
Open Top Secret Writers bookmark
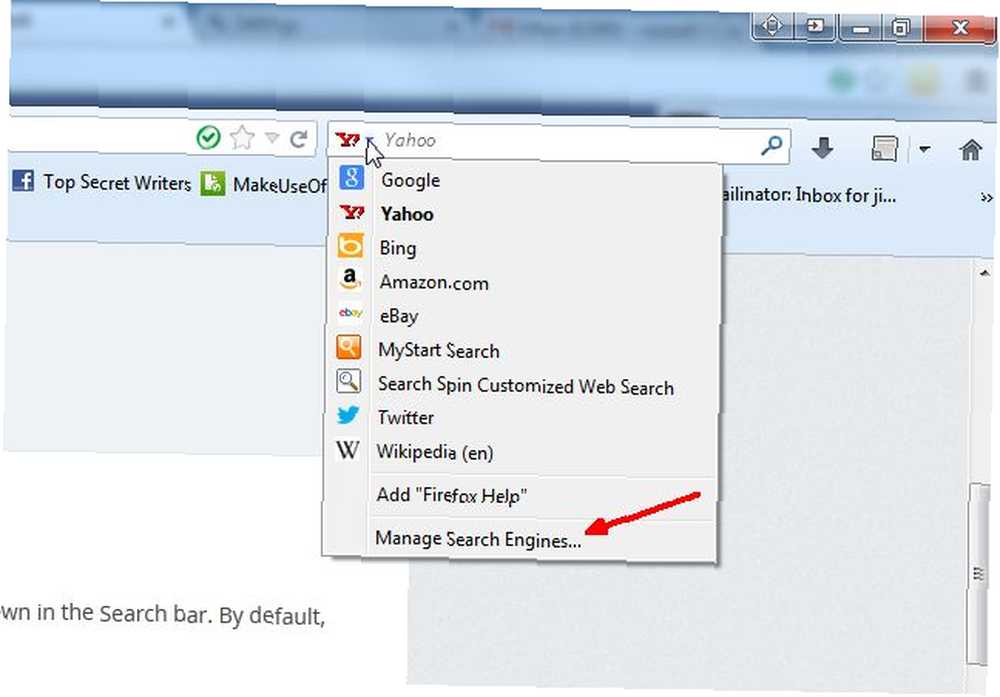[102, 182]
